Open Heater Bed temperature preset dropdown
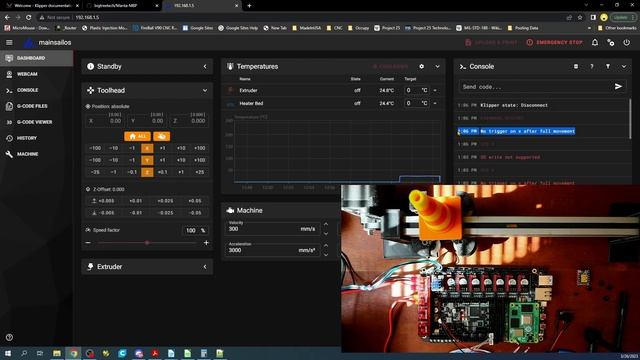 pos(435,103)
